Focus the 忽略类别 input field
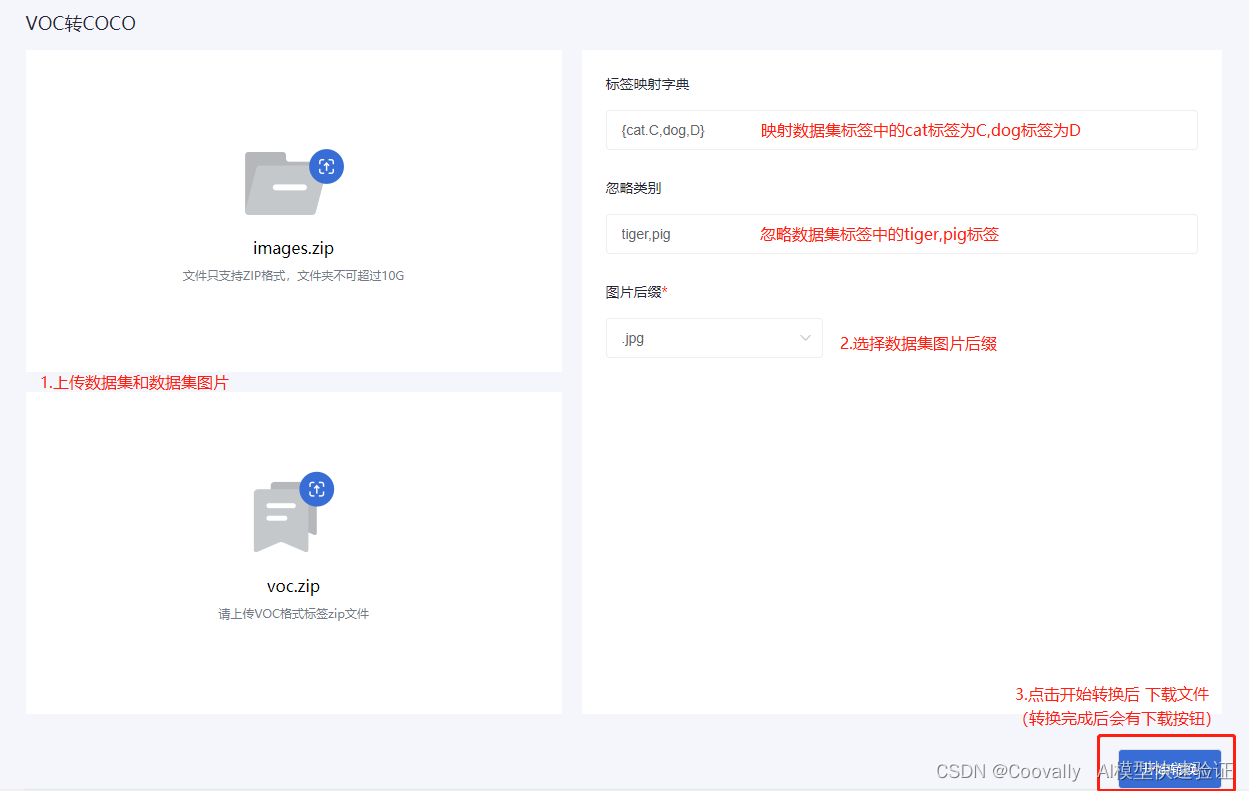 click(x=901, y=234)
